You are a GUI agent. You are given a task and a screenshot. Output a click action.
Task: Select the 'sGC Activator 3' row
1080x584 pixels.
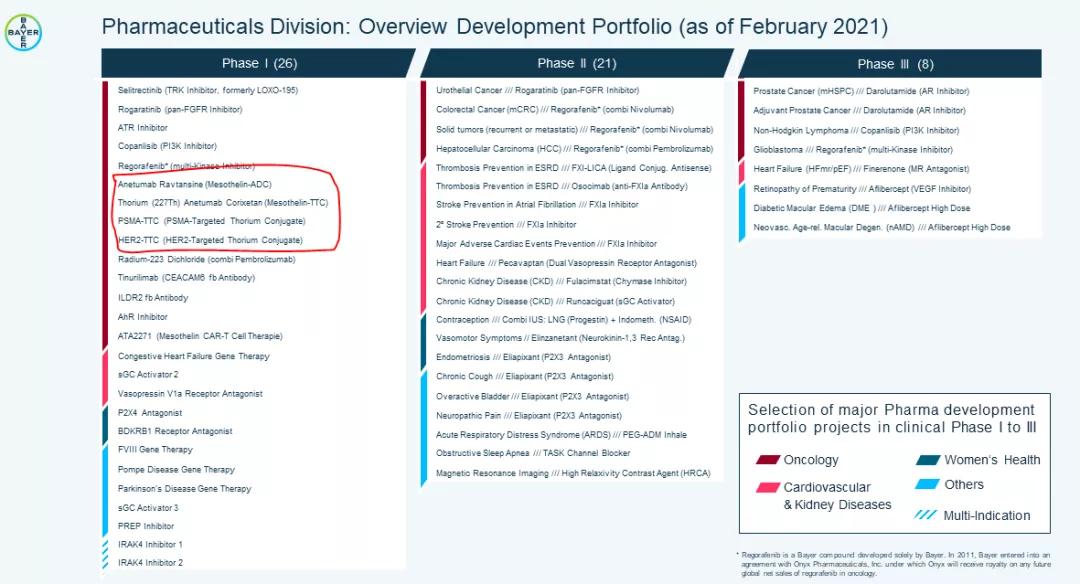tap(147, 508)
